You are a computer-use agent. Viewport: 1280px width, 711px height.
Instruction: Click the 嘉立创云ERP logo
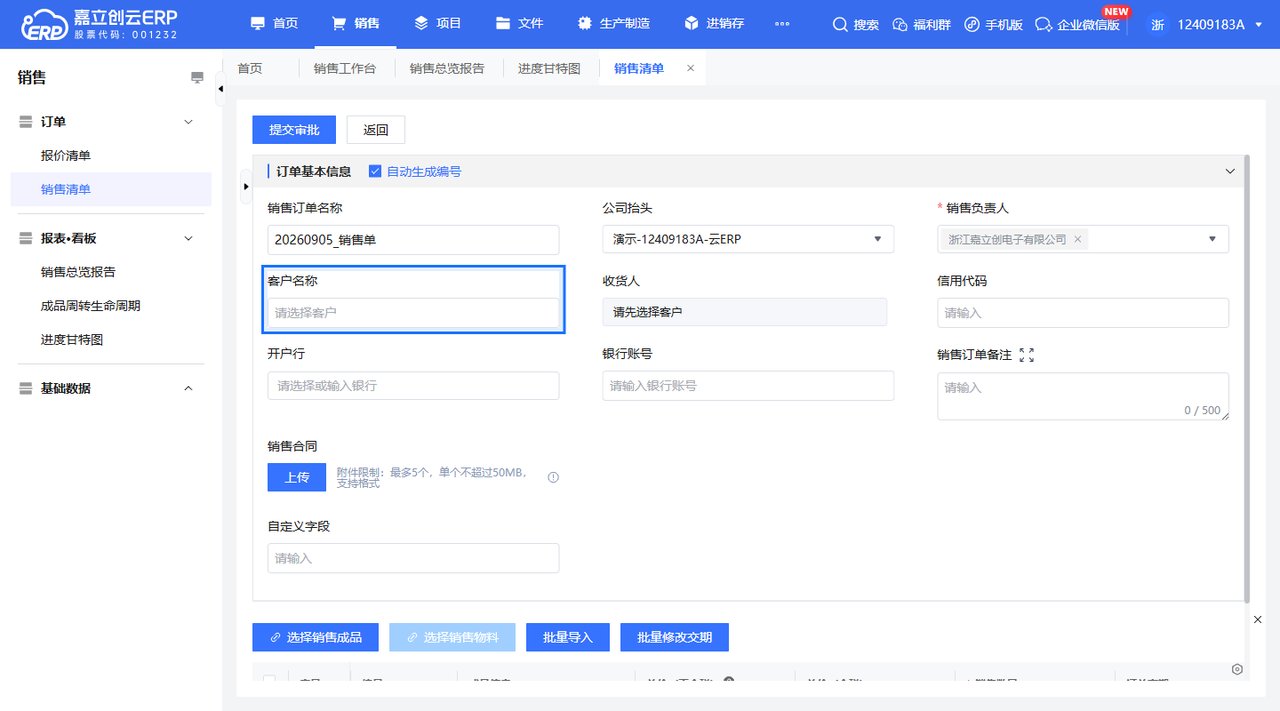pos(100,24)
